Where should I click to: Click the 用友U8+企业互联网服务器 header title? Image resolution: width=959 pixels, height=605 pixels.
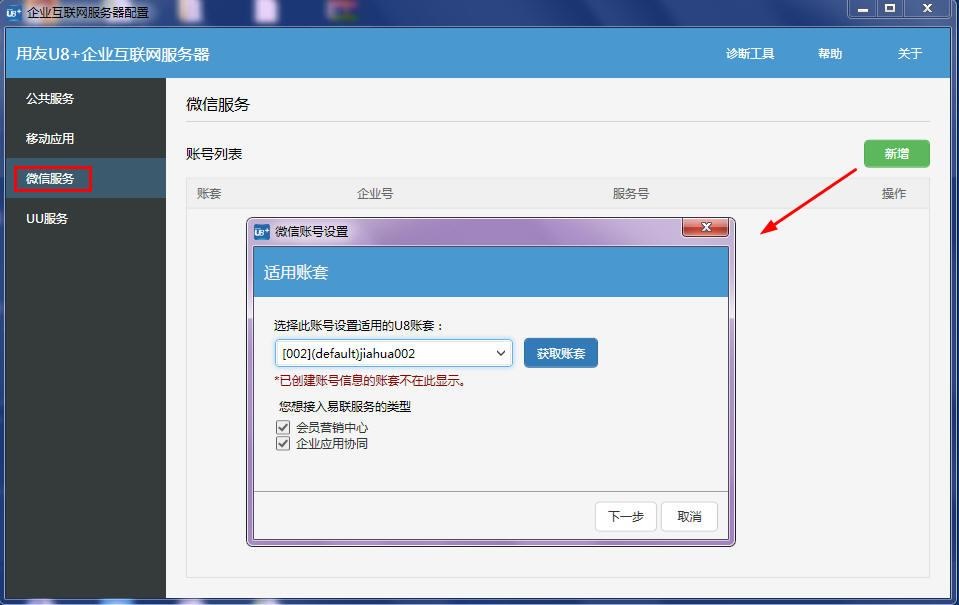coord(113,54)
